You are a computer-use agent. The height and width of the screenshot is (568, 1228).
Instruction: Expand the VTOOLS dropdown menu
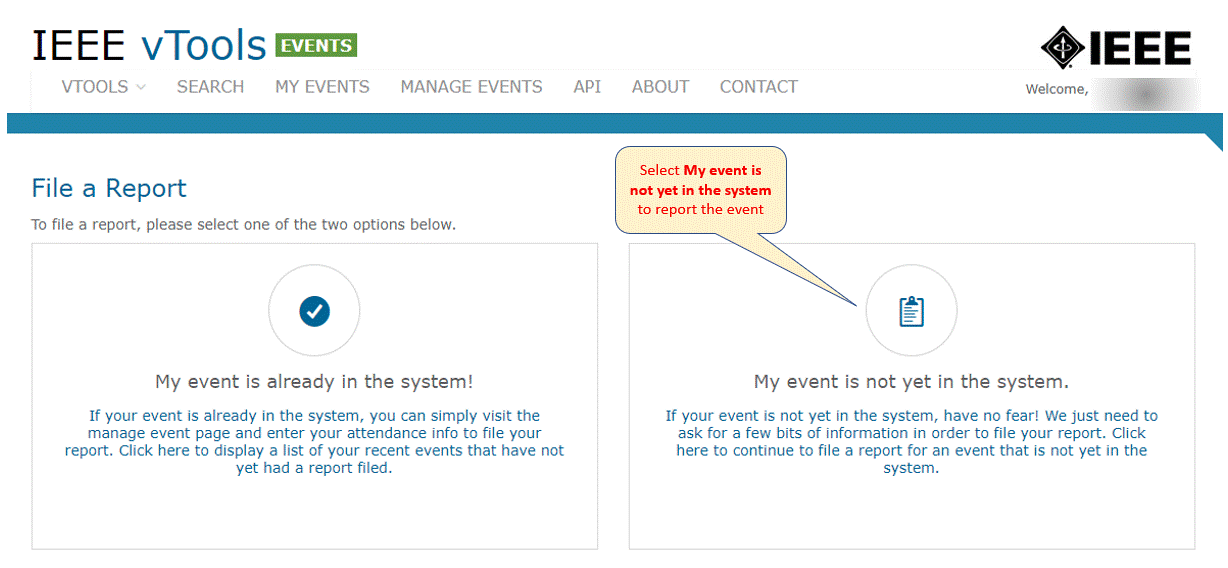click(x=104, y=87)
